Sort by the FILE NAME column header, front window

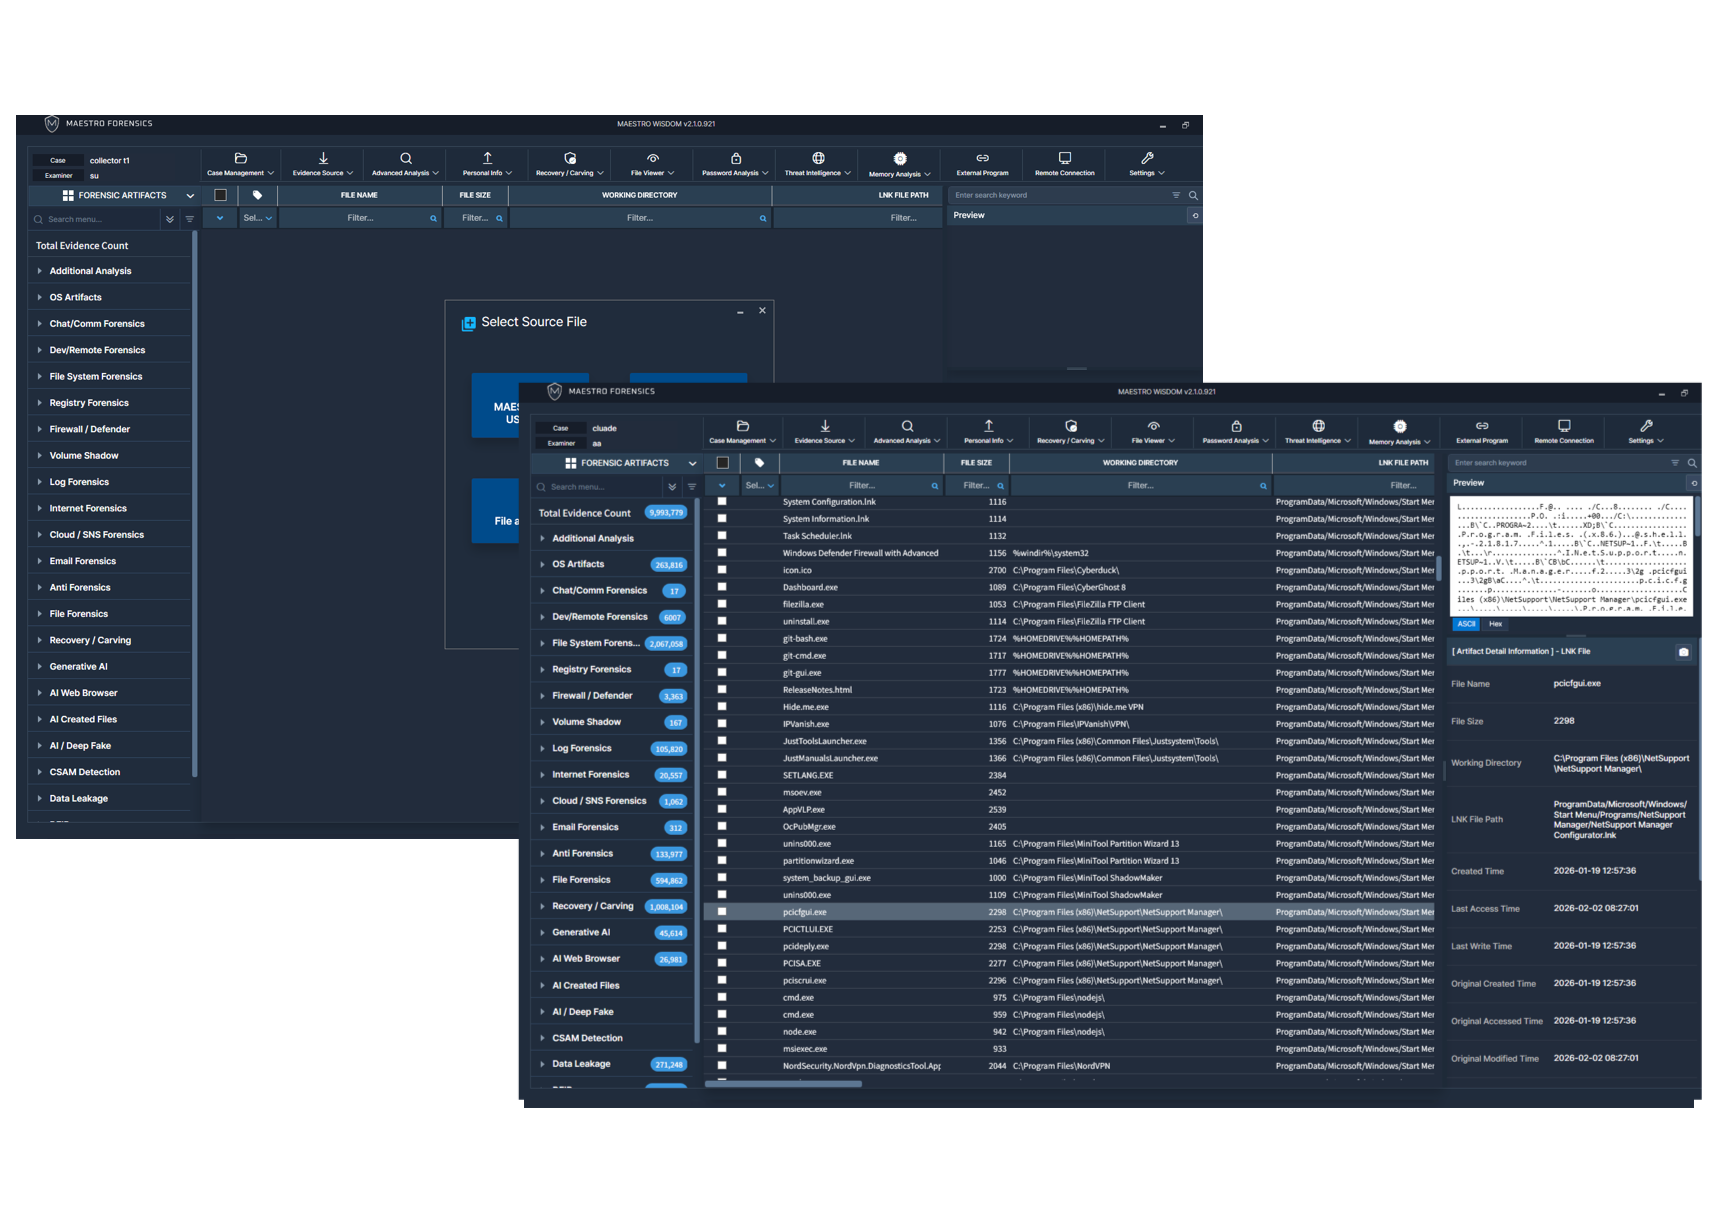pos(861,463)
